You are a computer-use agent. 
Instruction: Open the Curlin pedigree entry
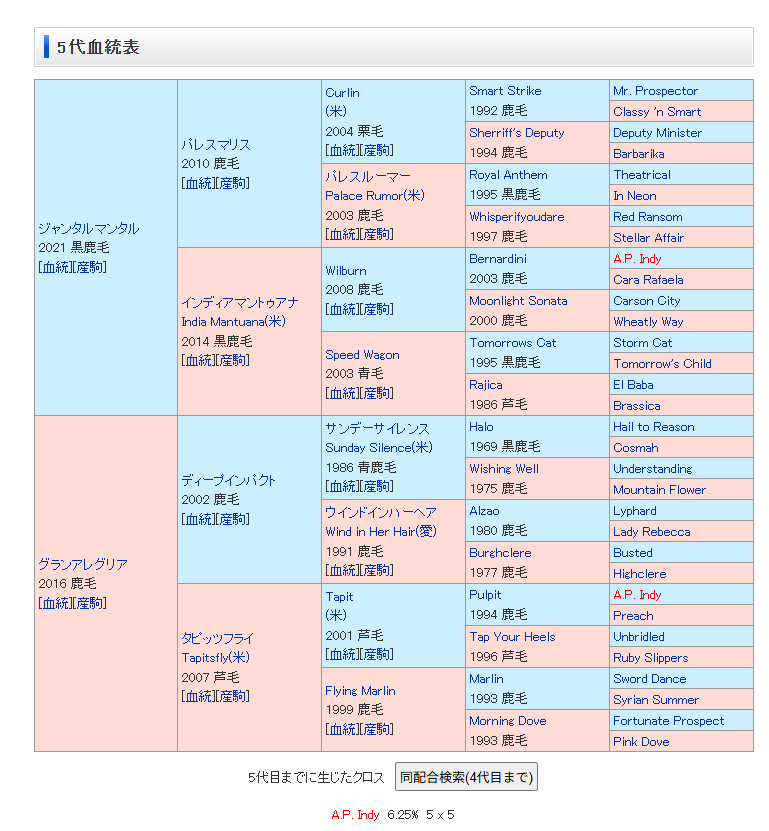pos(342,93)
